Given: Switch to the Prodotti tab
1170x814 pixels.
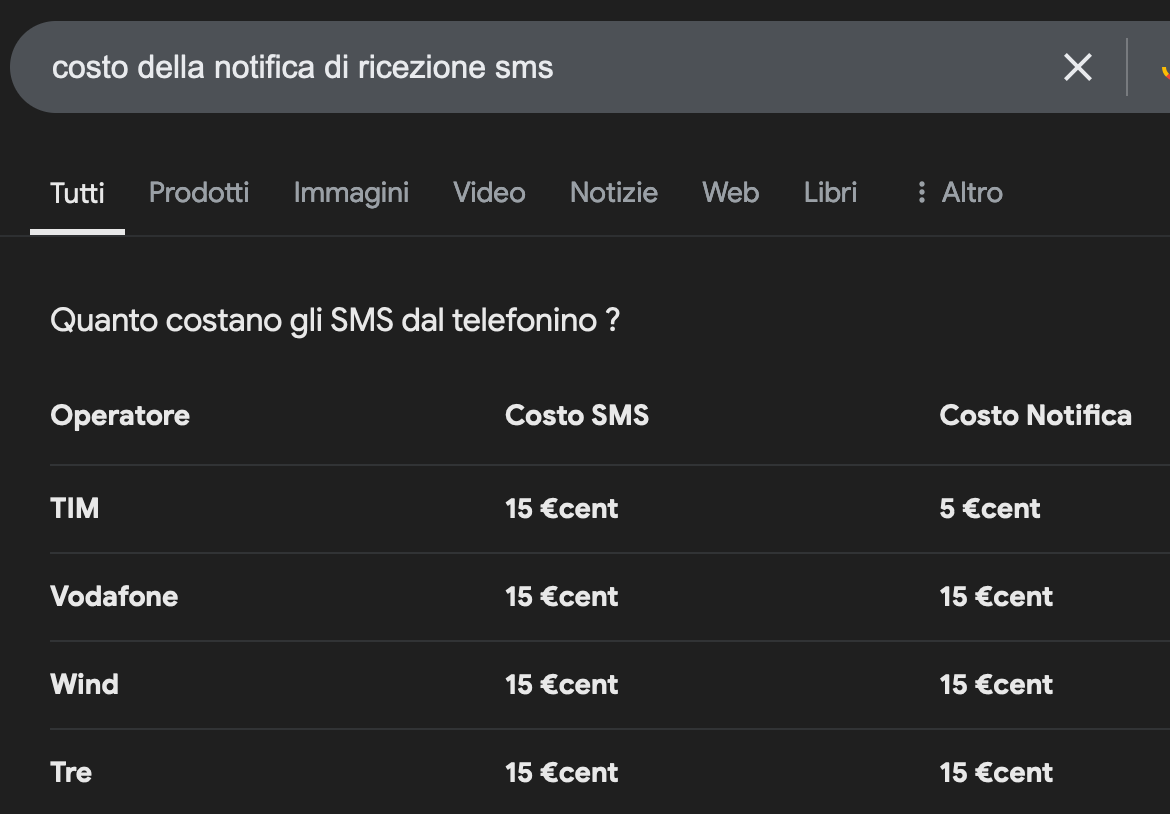Looking at the screenshot, I should pyautogui.click(x=199, y=192).
